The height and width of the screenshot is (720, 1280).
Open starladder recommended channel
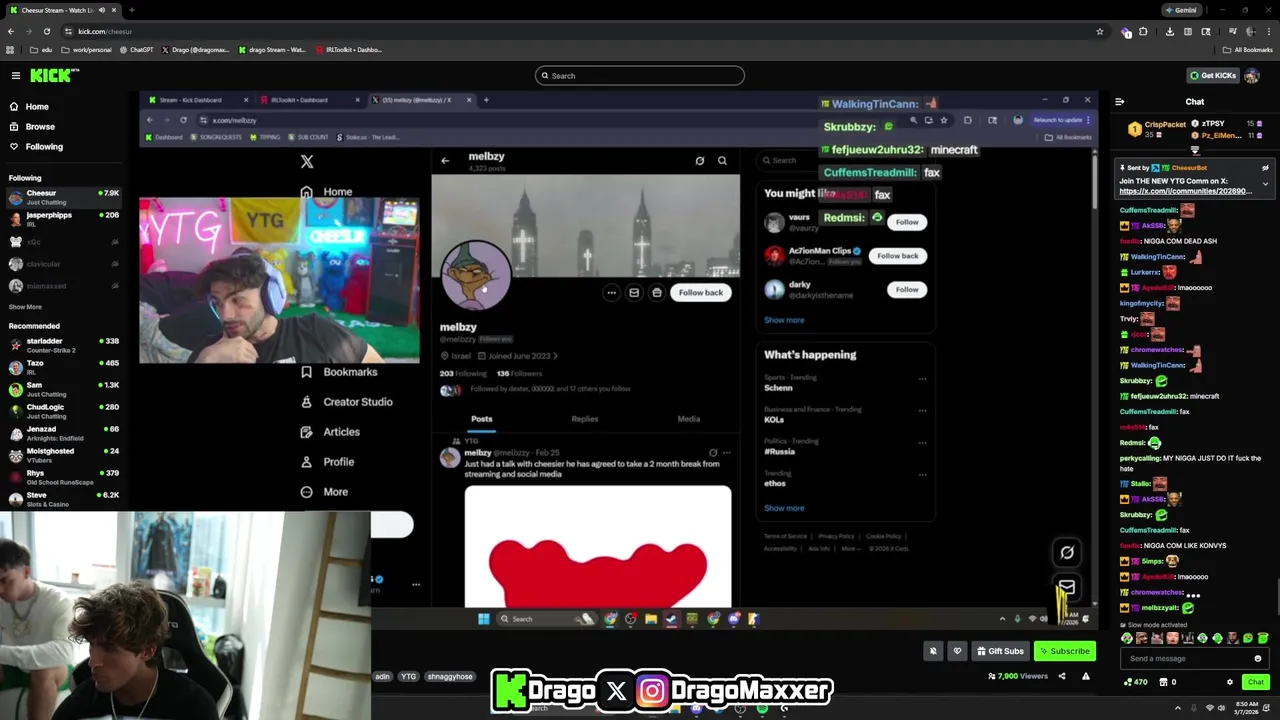tap(64, 346)
